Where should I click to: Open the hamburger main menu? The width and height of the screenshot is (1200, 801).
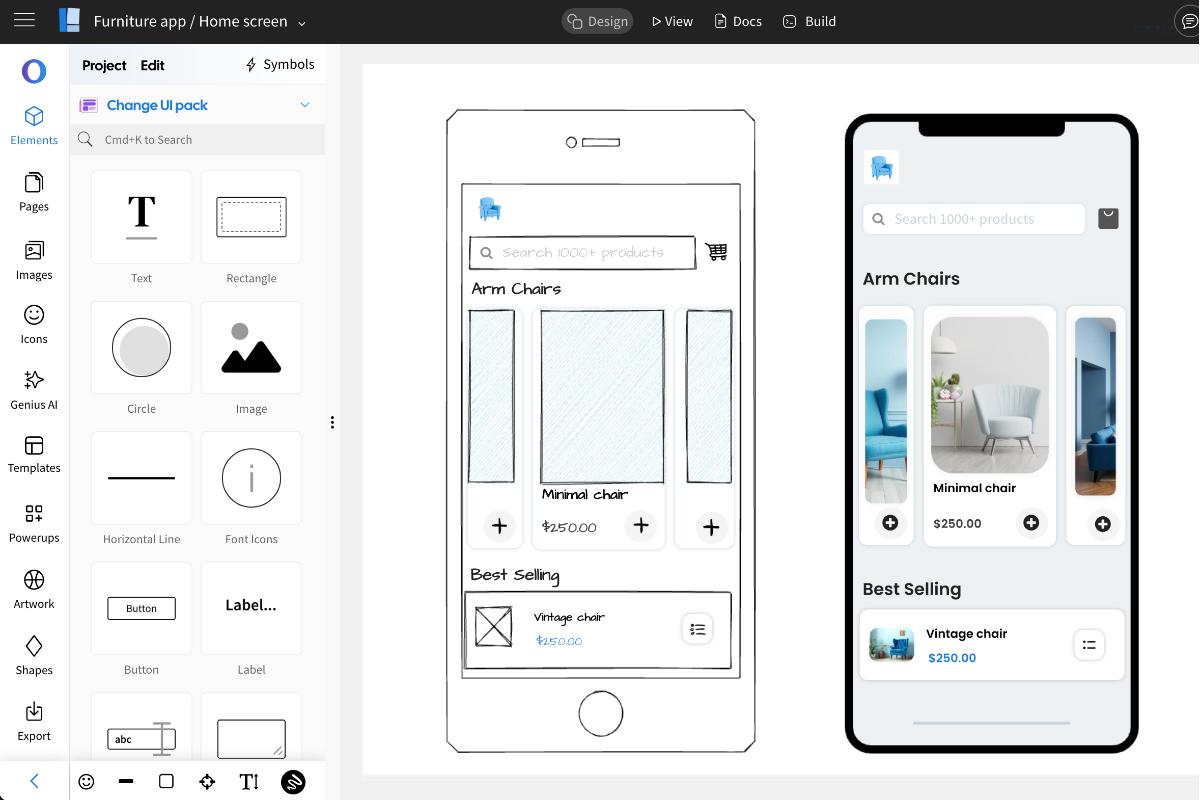25,21
